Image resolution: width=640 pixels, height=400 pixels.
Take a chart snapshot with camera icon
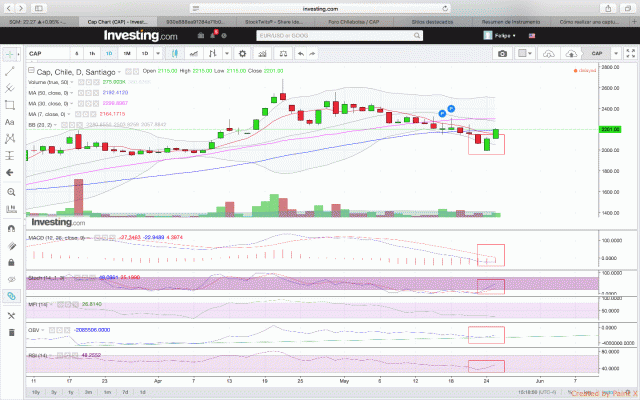(502, 53)
